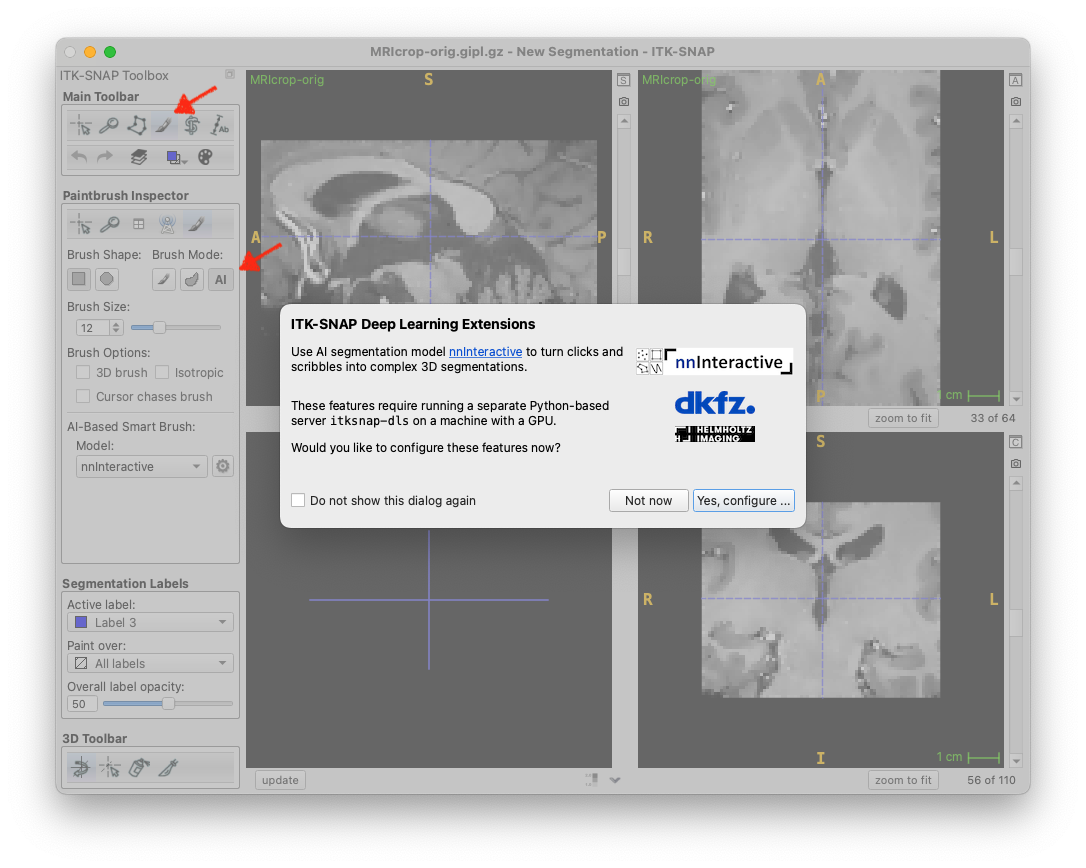Click the Brush Size spinner arrows
This screenshot has height=868, width=1086.
pos(116,328)
